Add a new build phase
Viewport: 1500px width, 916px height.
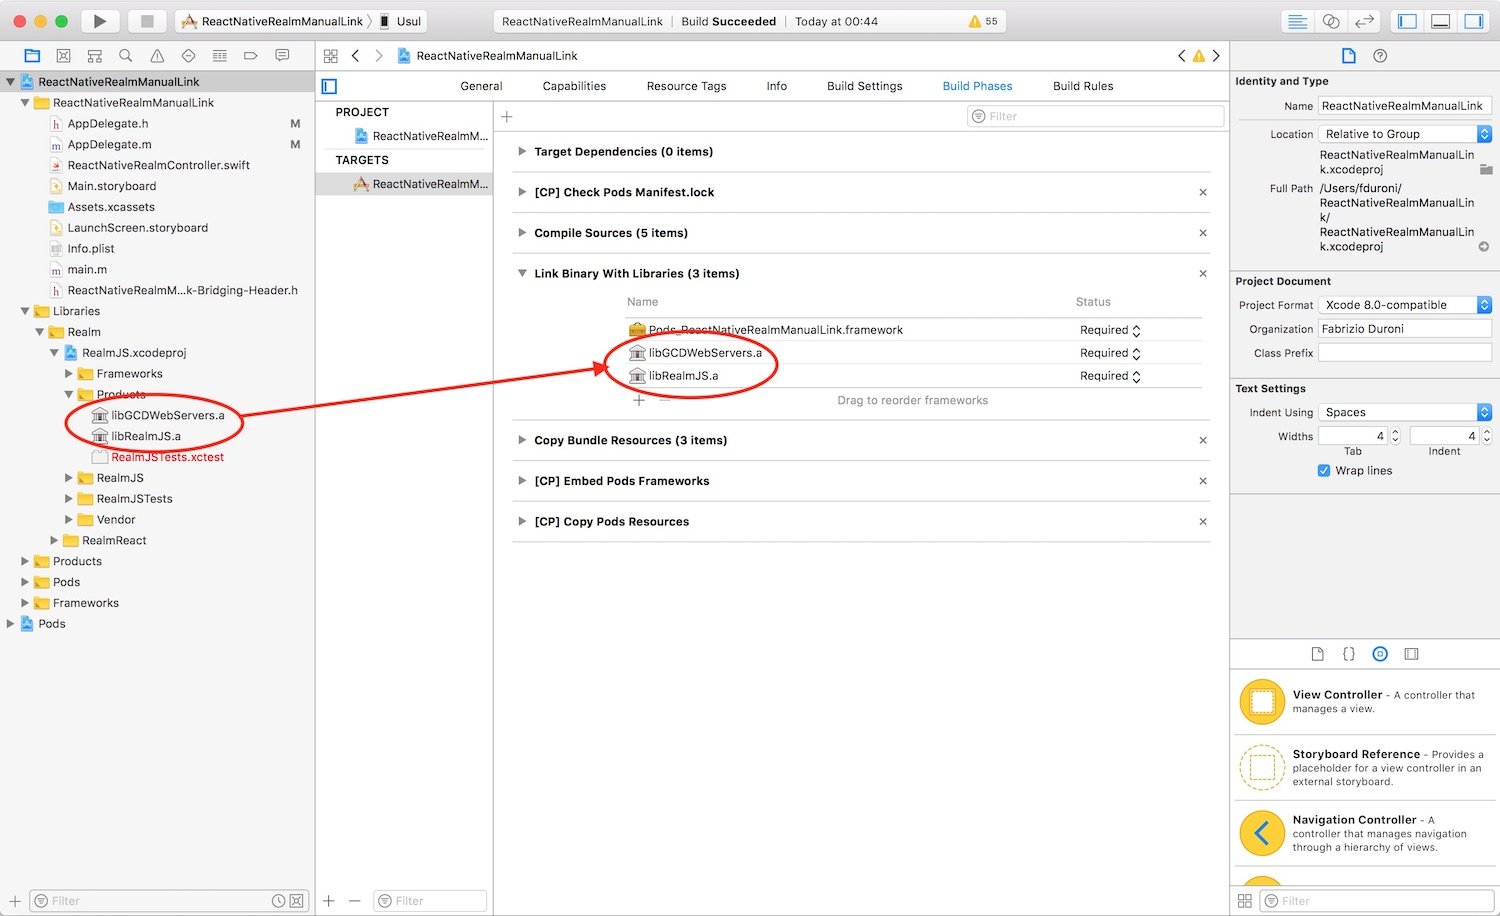[x=507, y=117]
